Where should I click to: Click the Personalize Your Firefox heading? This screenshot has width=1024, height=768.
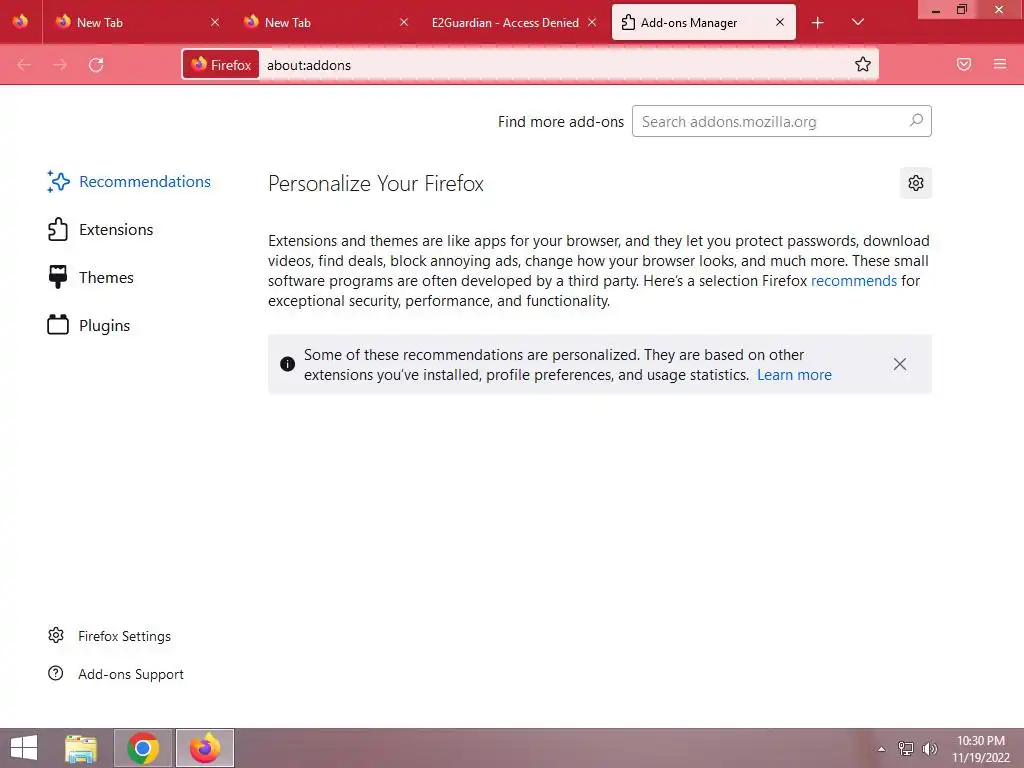pyautogui.click(x=376, y=184)
